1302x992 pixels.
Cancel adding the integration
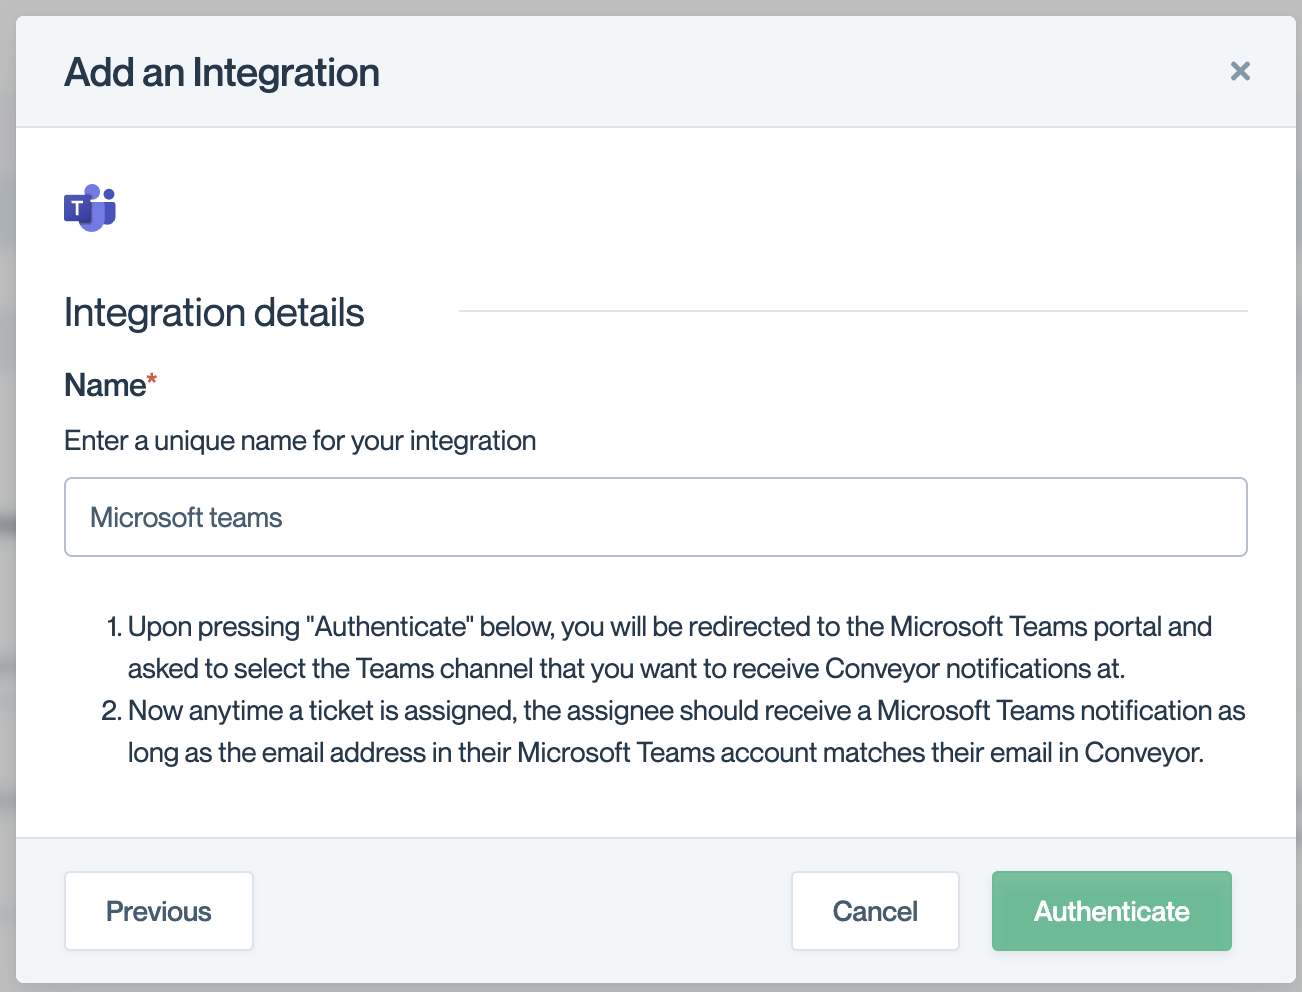[x=875, y=911]
